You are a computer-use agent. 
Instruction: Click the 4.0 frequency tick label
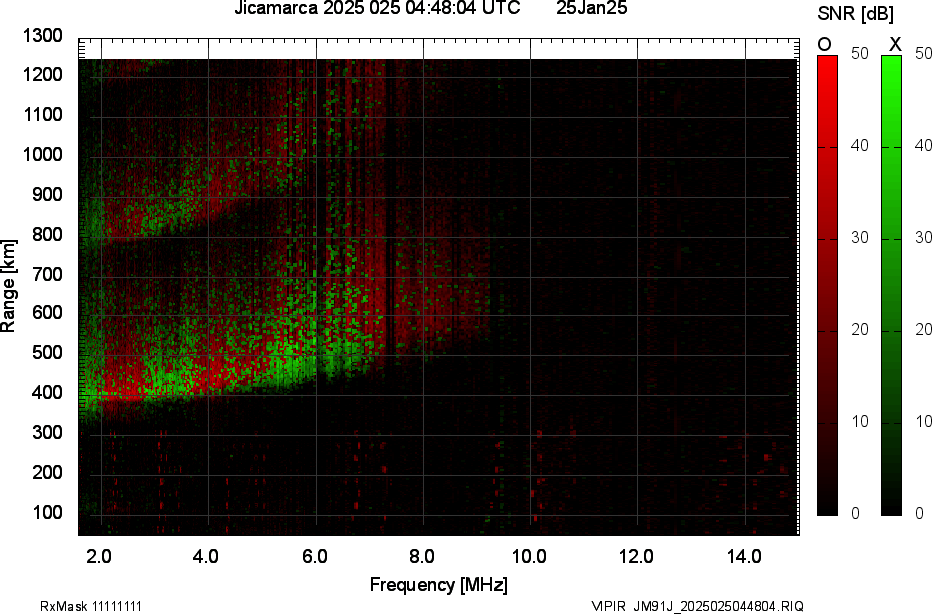click(x=206, y=557)
